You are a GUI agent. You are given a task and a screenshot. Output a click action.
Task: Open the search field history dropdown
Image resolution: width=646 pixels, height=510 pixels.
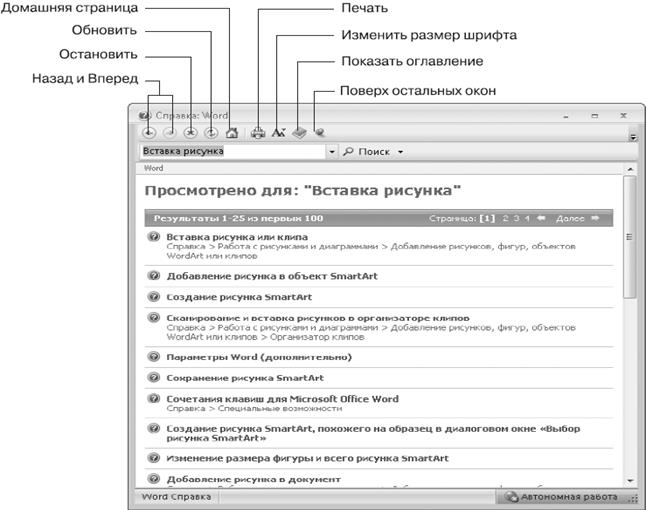332,152
